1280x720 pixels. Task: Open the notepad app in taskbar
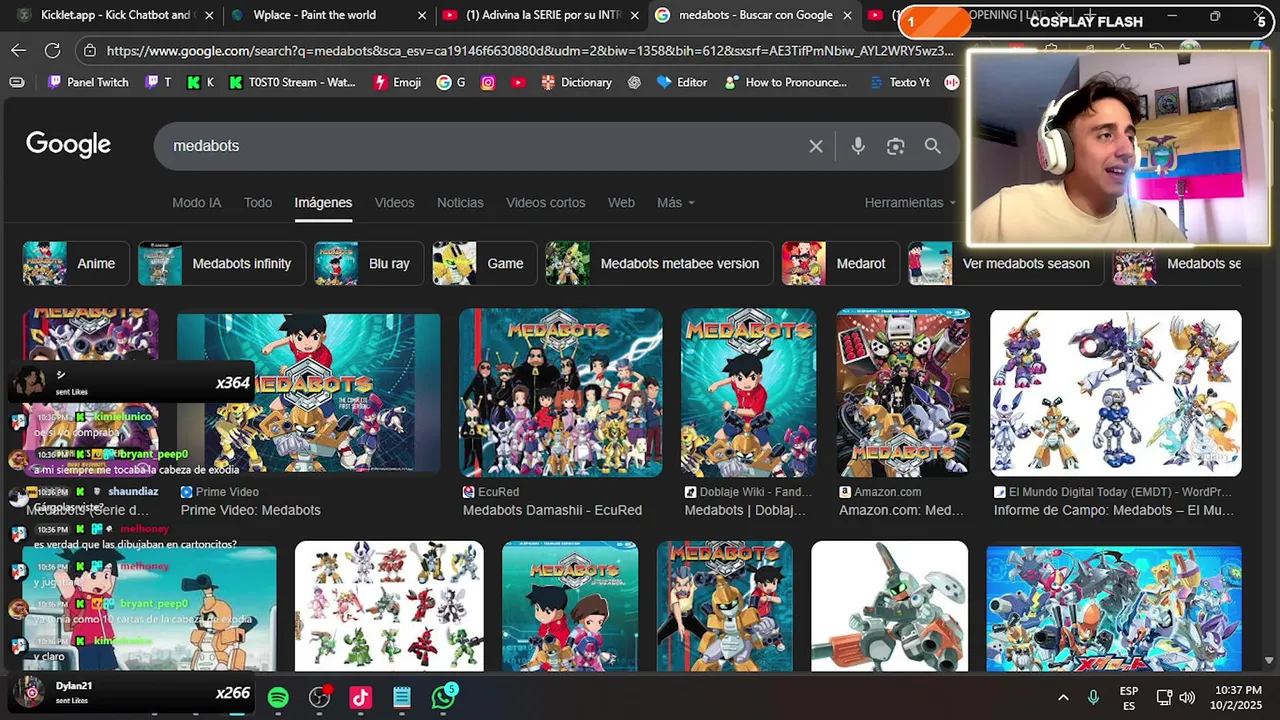[x=402, y=697]
